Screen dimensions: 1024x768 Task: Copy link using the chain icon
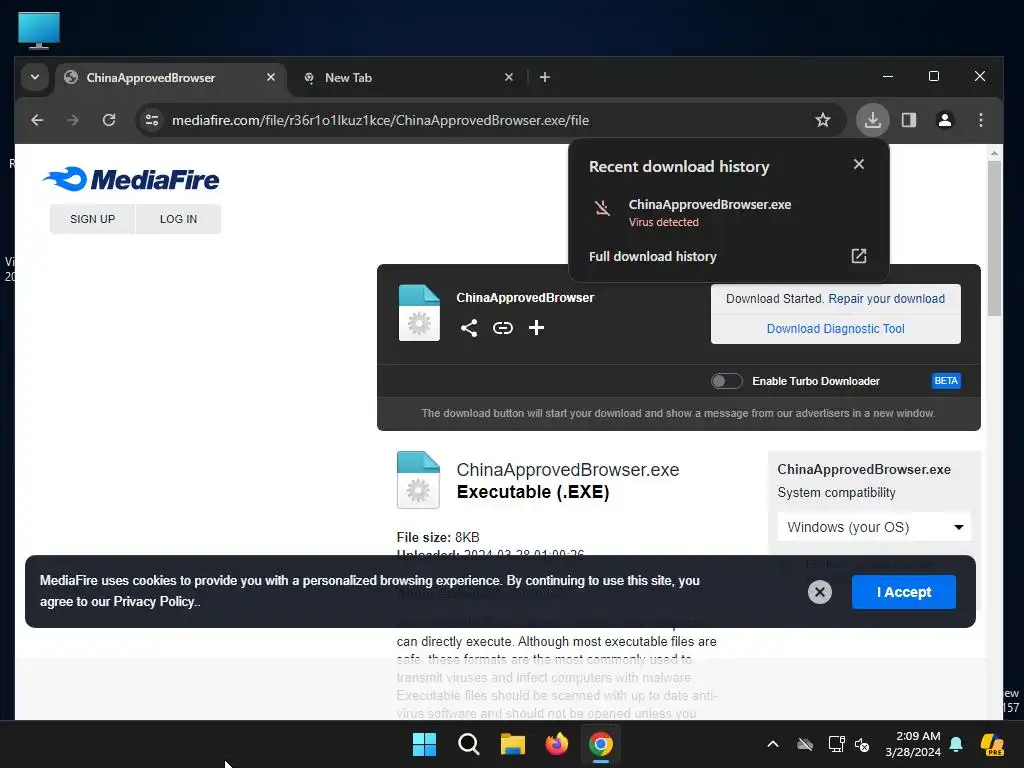pyautogui.click(x=502, y=328)
